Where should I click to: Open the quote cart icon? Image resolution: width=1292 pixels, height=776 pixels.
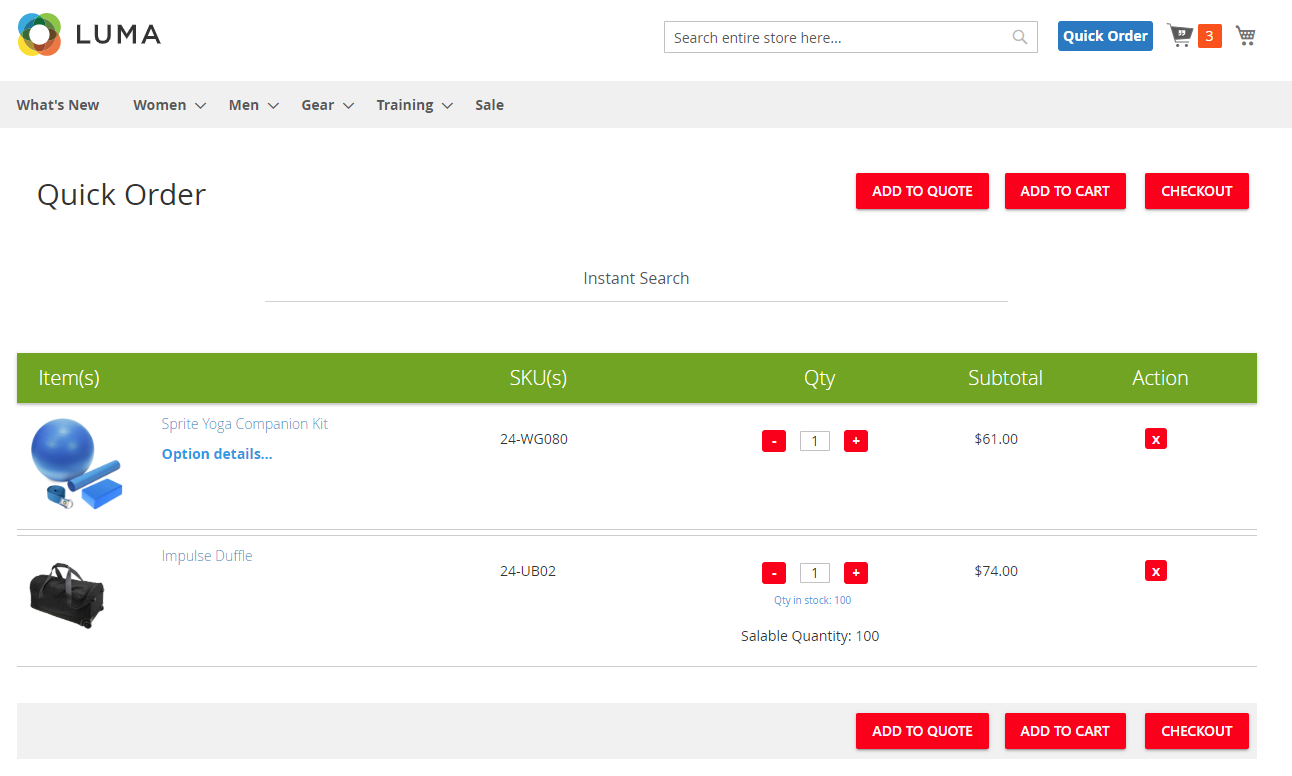(1181, 36)
